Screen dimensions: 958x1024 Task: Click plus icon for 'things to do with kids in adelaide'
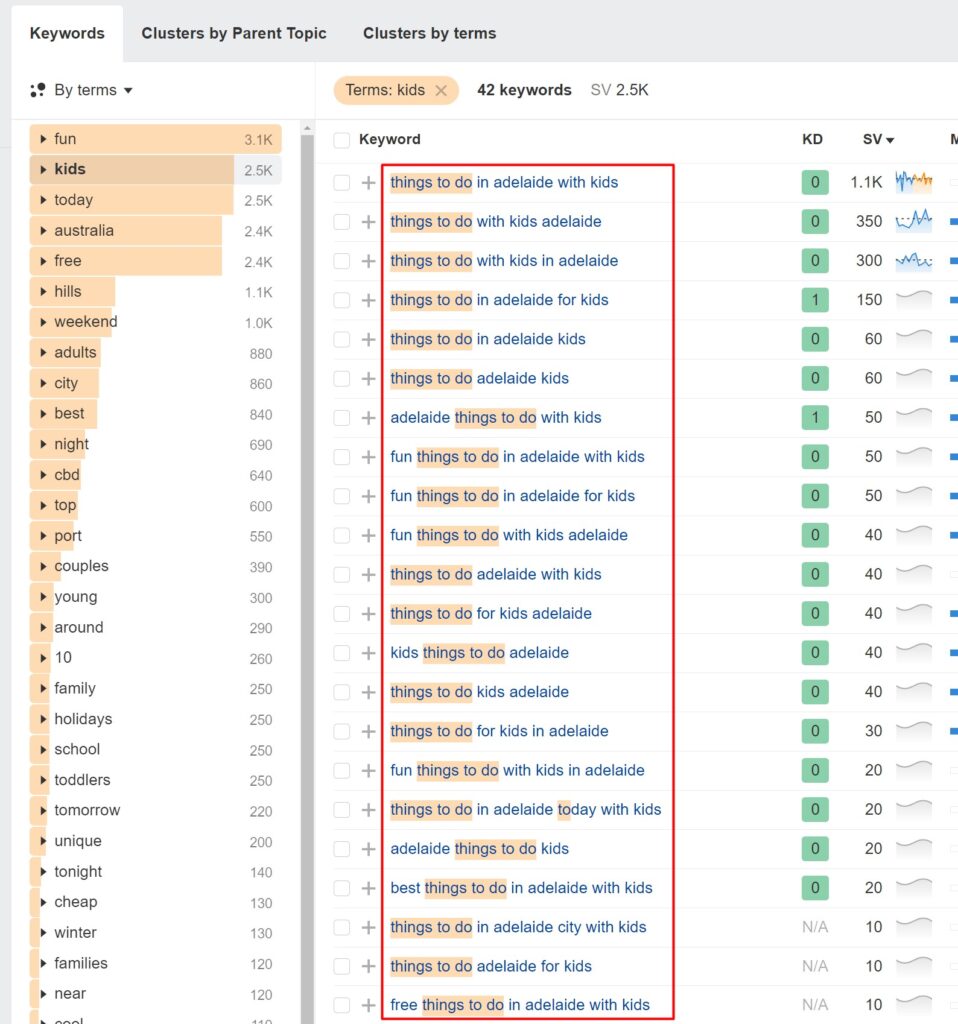pos(368,261)
